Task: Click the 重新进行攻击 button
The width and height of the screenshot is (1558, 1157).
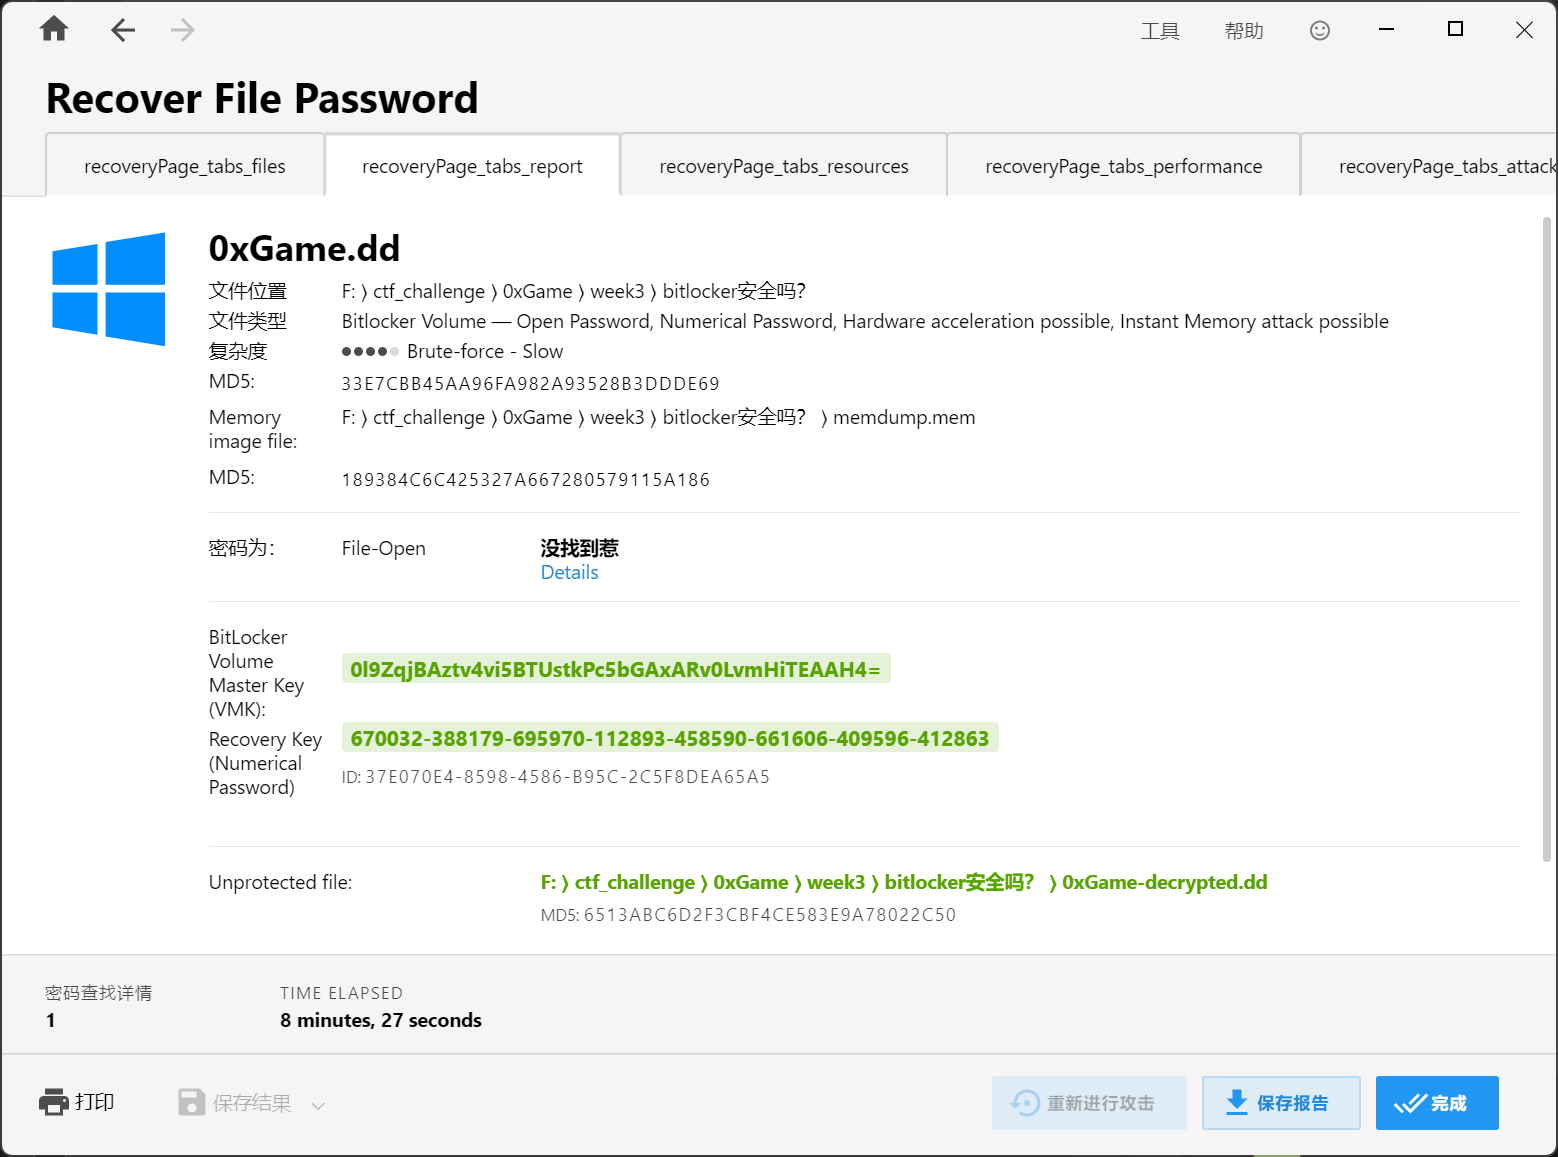Action: point(1088,1102)
